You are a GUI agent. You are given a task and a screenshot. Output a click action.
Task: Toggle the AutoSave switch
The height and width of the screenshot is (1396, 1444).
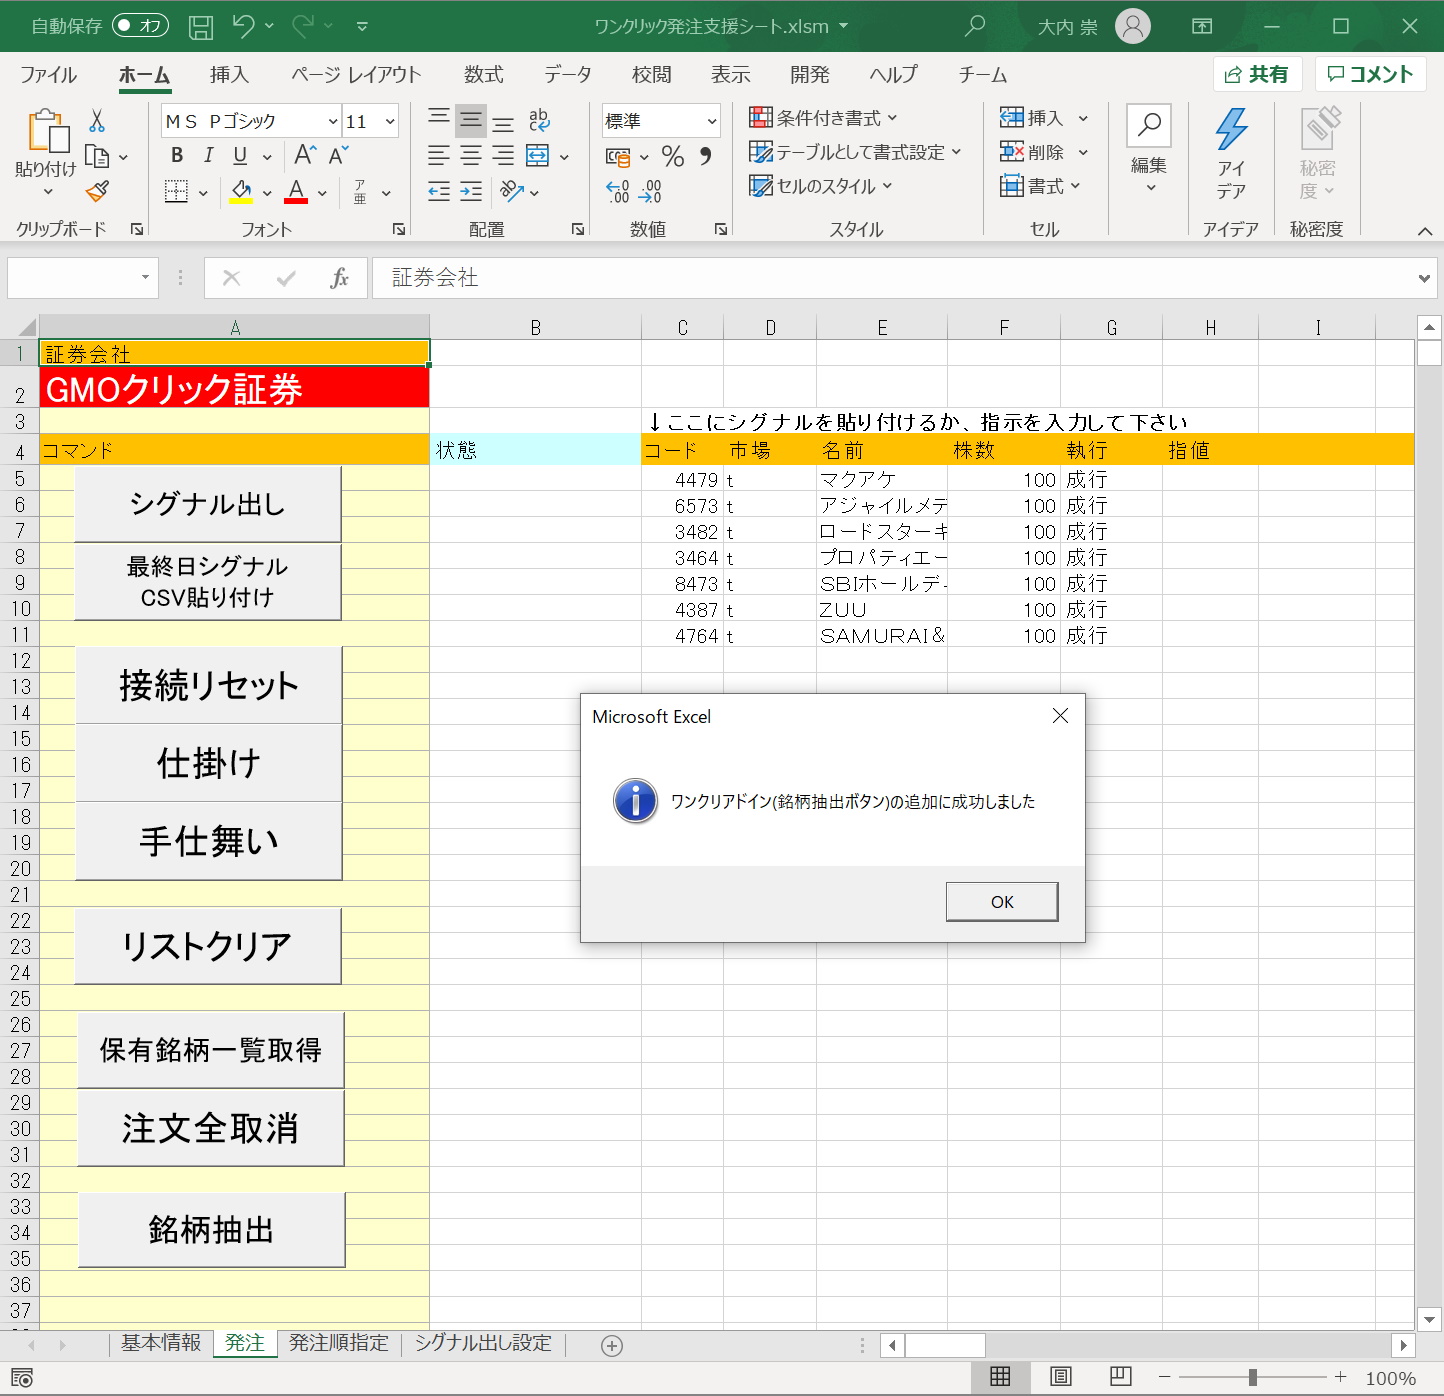[140, 26]
